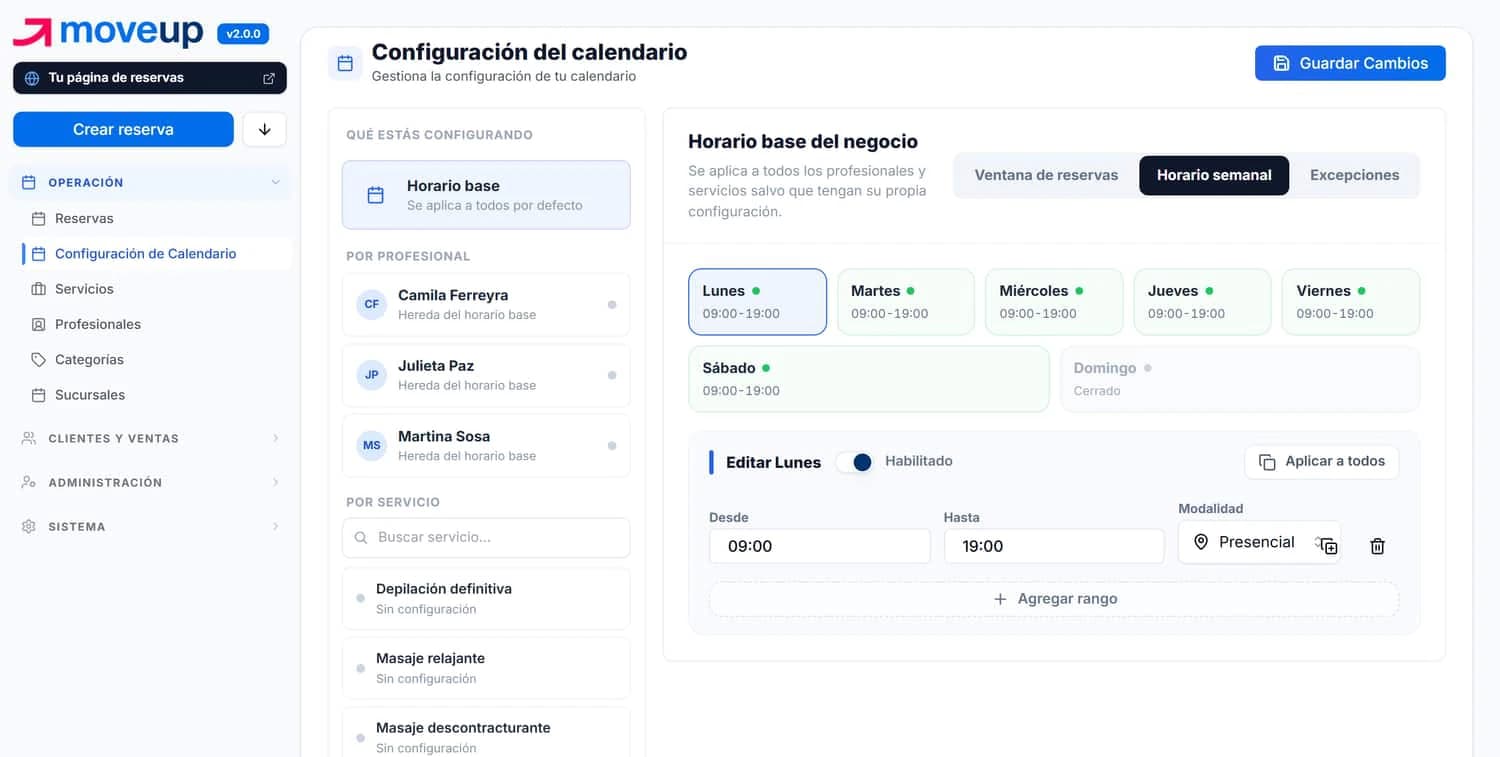Open the Modalidad Presencial dropdown
Viewport: 1500px width, 757px height.
pos(1258,542)
